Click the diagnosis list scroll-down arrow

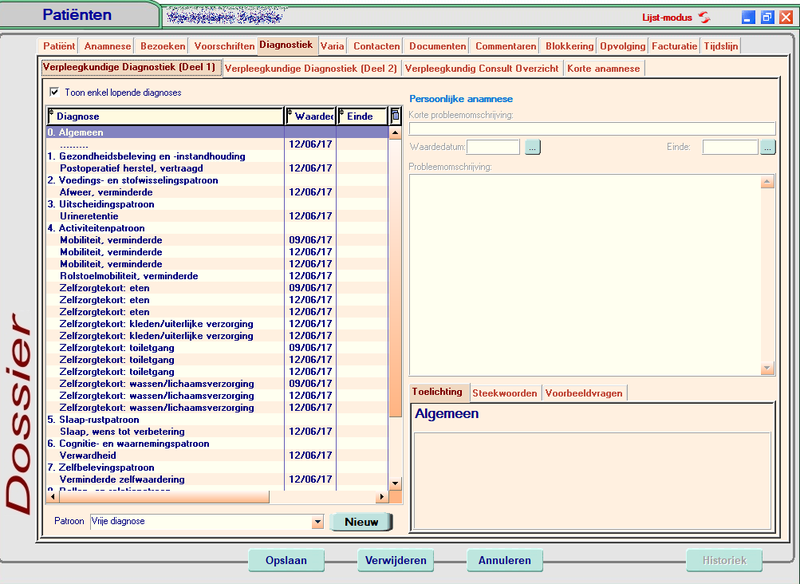[x=395, y=483]
